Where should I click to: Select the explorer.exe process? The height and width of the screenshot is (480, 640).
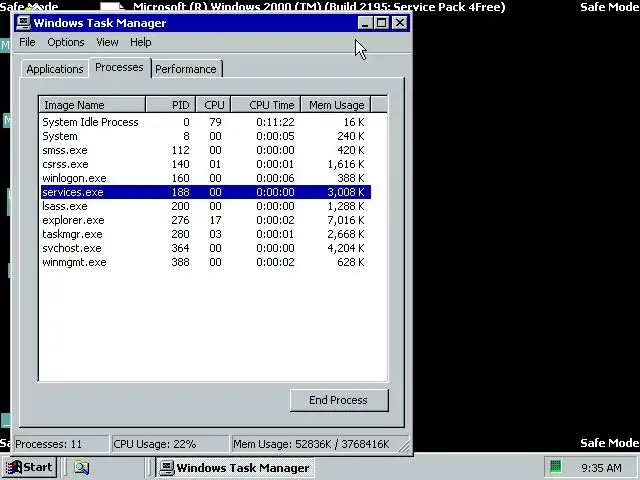(x=206, y=220)
